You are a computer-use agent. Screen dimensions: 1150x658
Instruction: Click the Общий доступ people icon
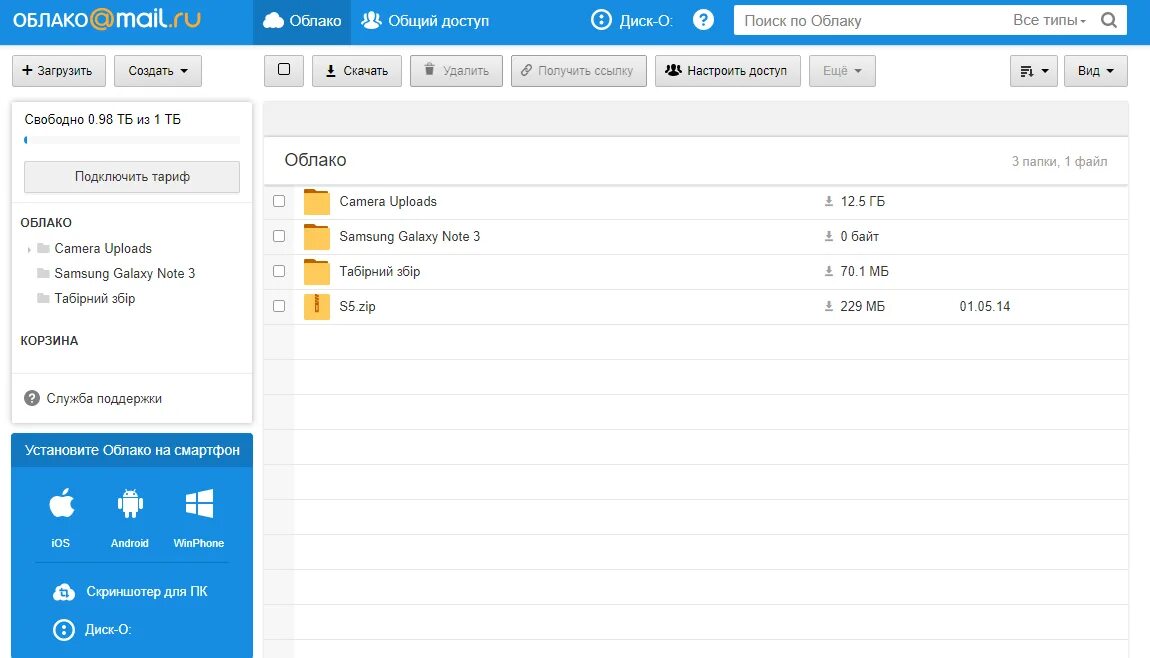point(371,21)
